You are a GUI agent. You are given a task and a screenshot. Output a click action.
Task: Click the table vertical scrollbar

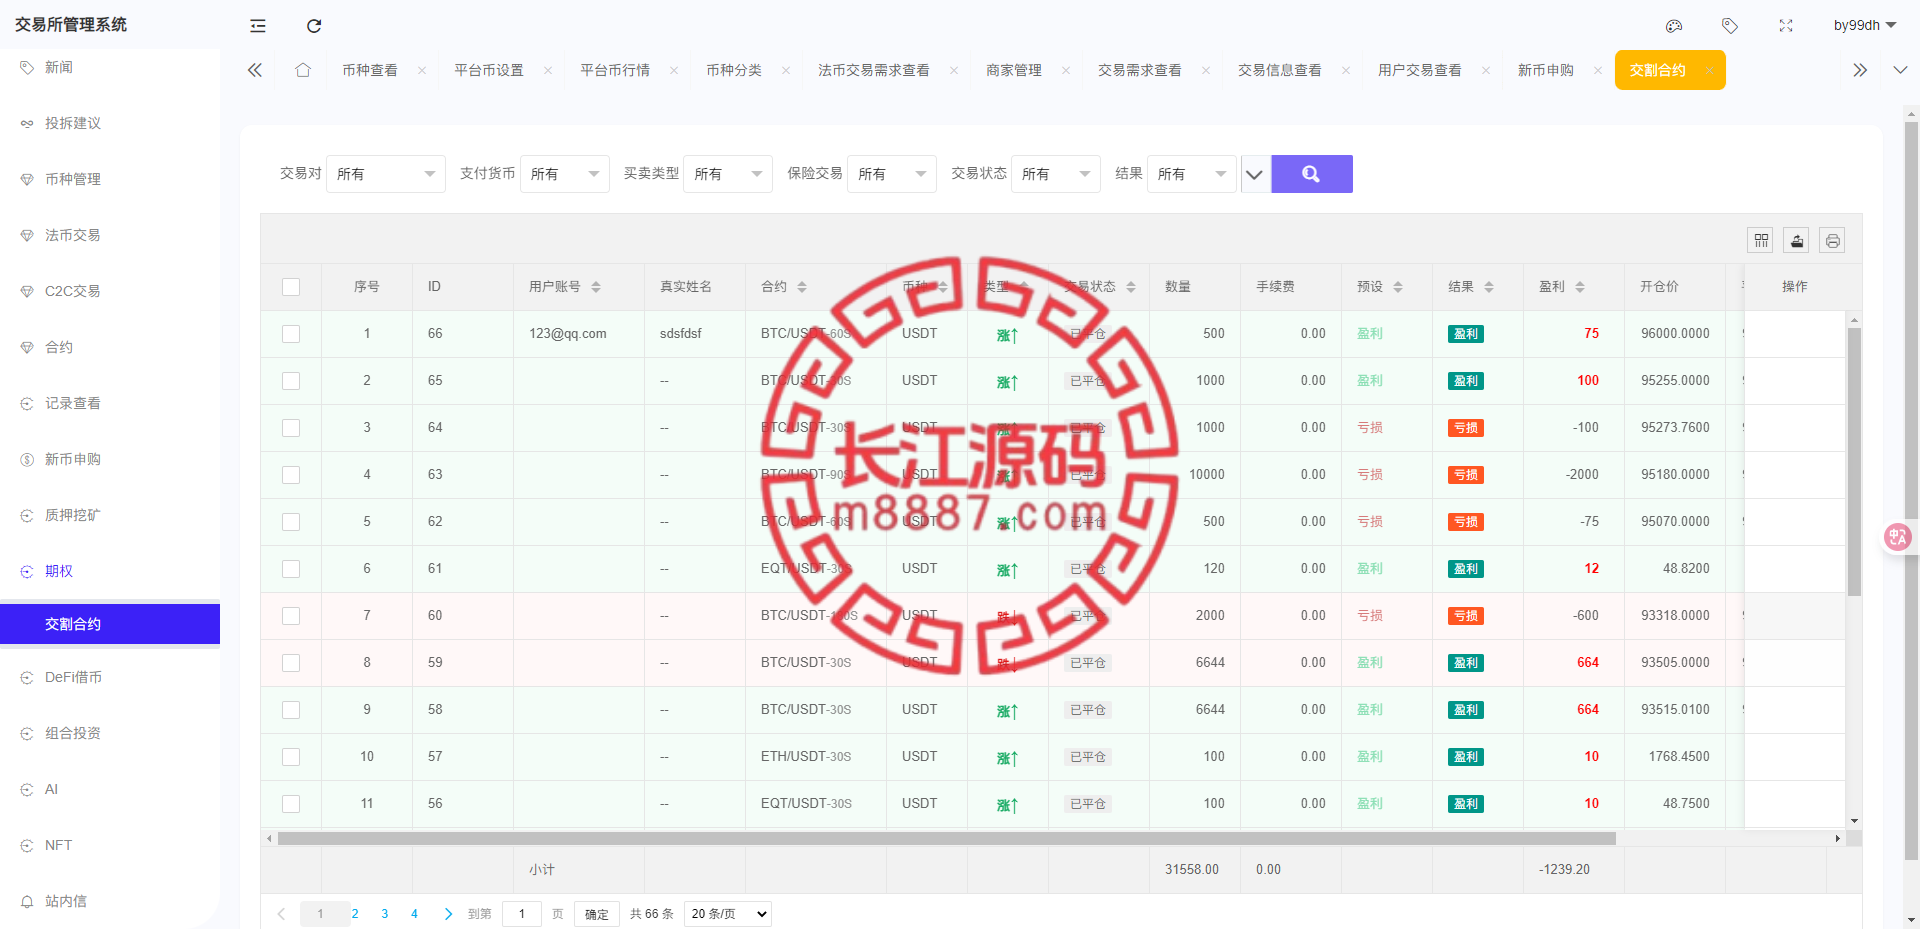[x=1854, y=462]
